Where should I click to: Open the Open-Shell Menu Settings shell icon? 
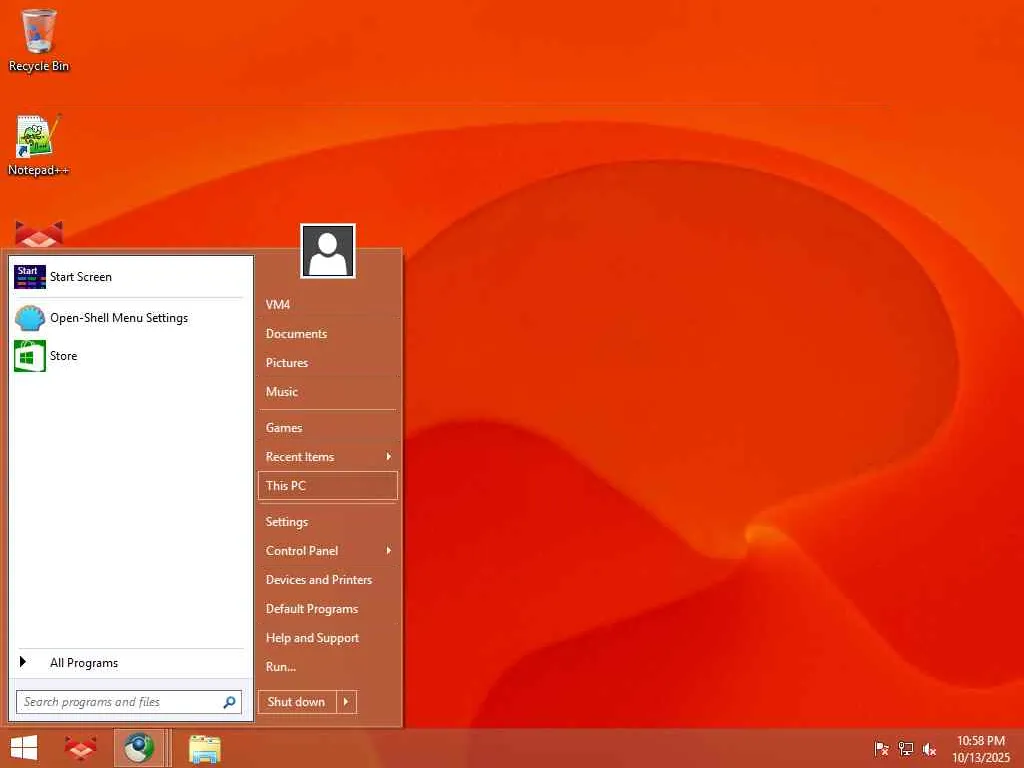30,318
